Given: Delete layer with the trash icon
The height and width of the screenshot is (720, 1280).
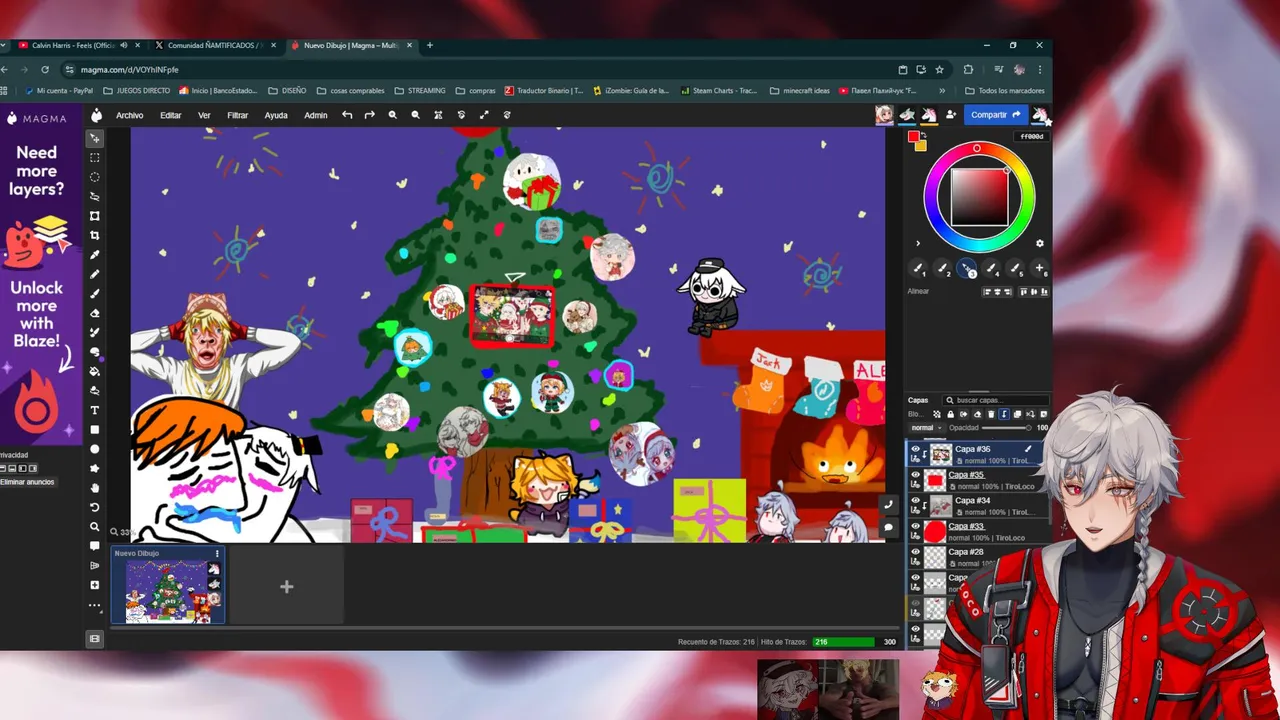Looking at the screenshot, I should click(991, 414).
